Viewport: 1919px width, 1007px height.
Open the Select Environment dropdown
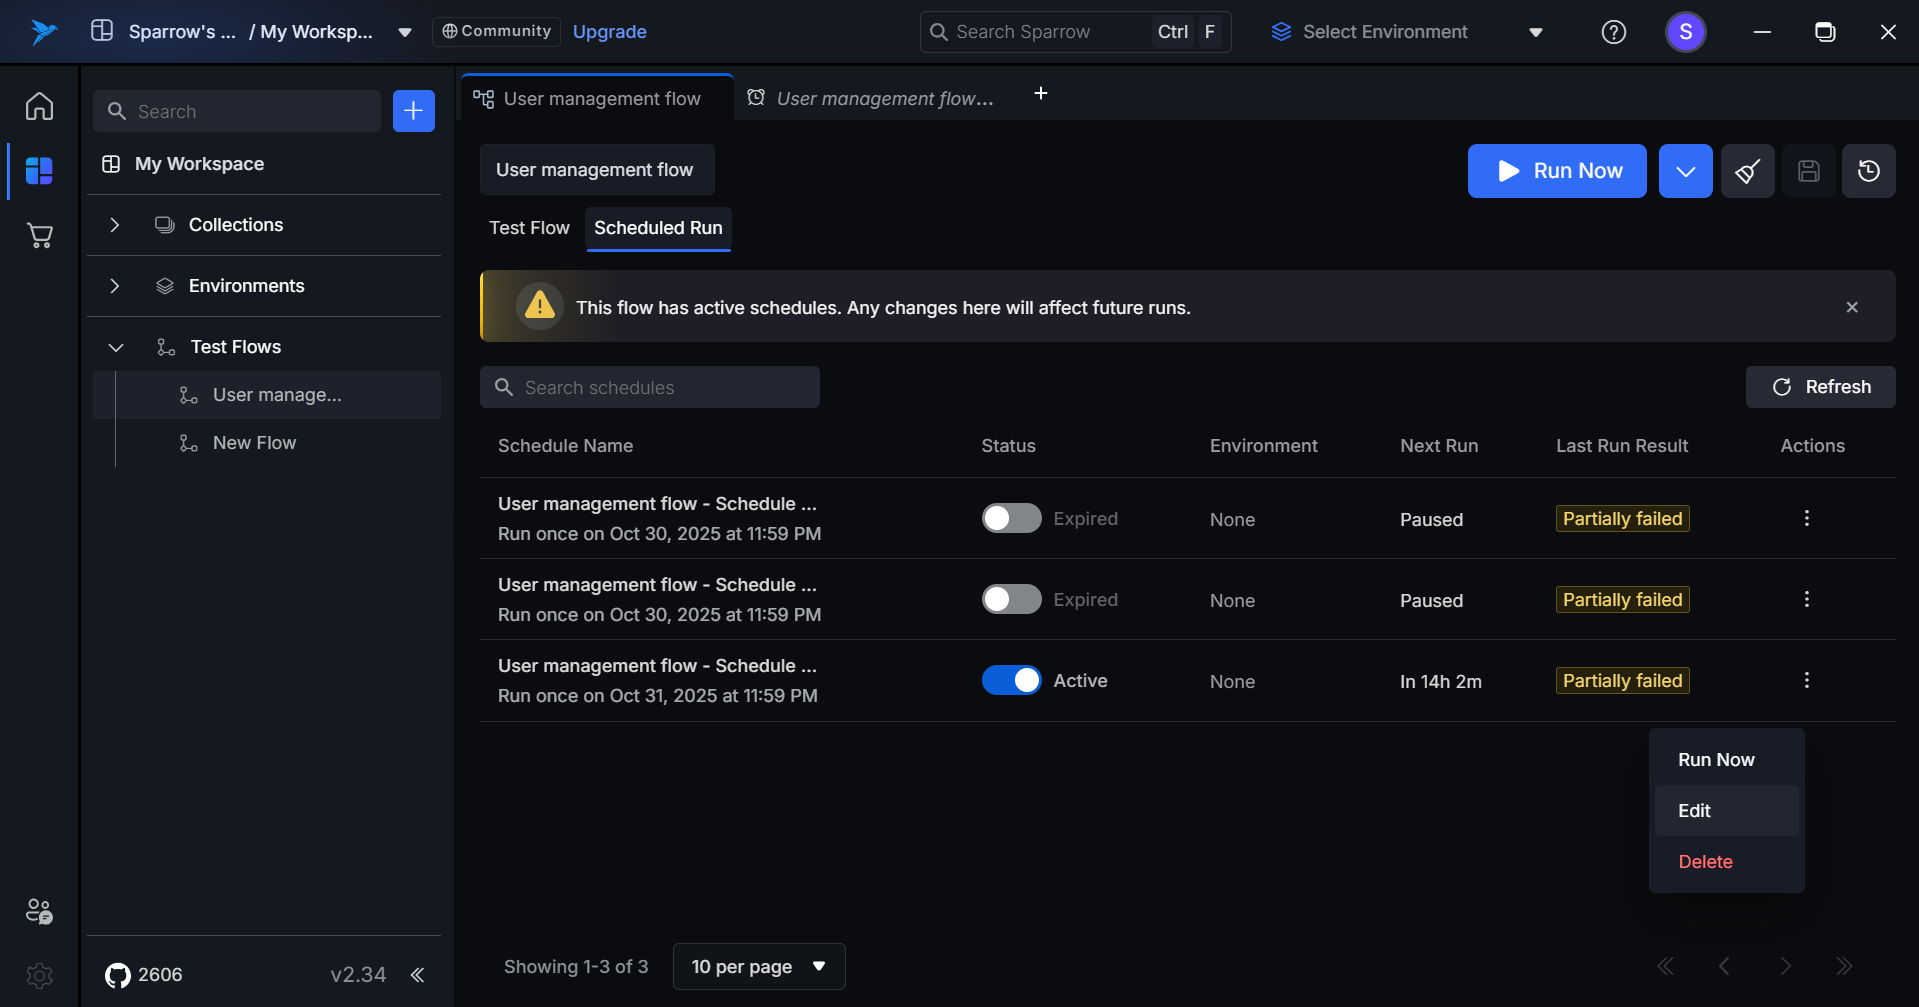coord(1406,32)
